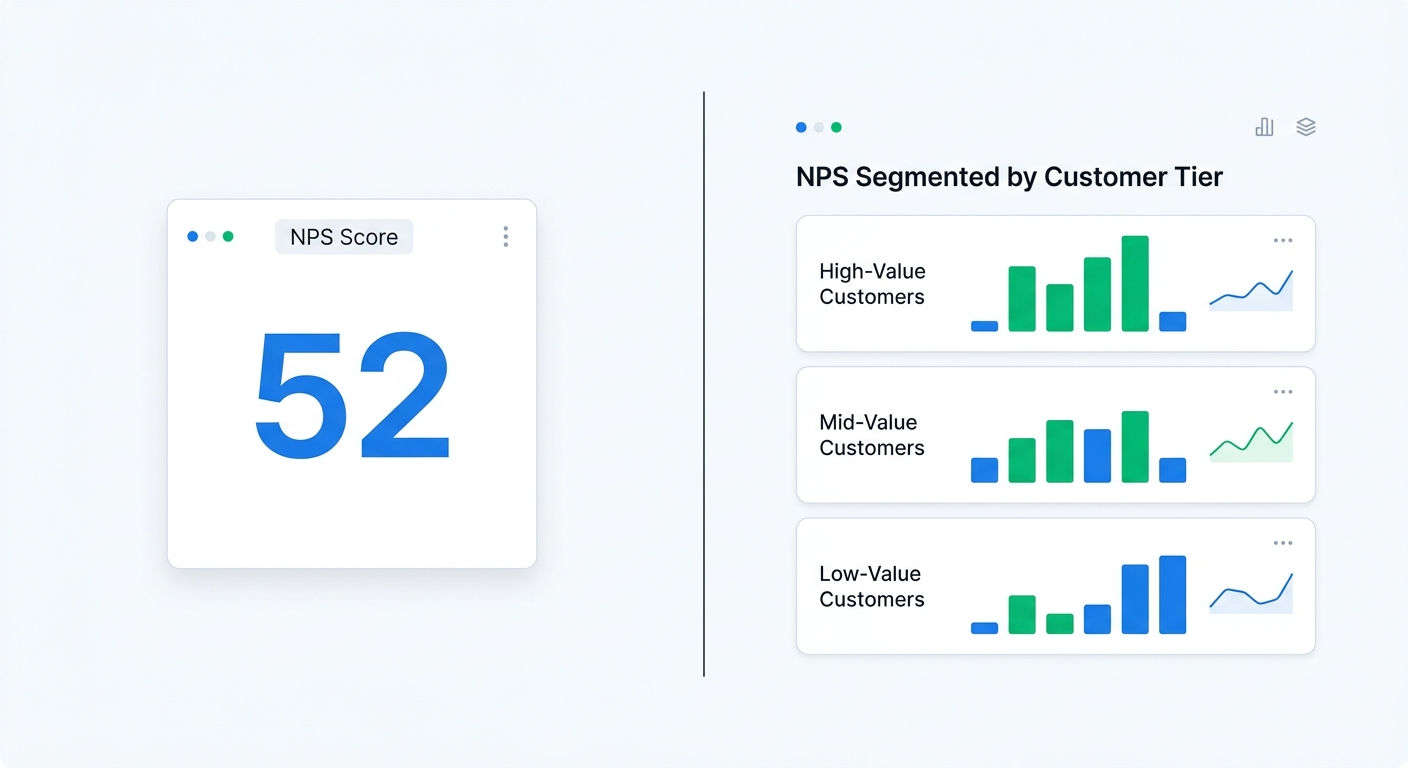Screen dimensions: 1408x768
Task: Click the NPS Segmented by Customer Tier heading
Action: (1009, 177)
